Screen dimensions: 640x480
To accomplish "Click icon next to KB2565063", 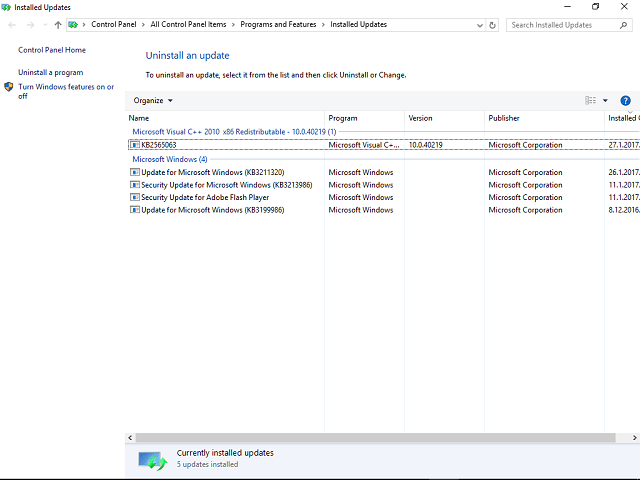I will click(134, 144).
